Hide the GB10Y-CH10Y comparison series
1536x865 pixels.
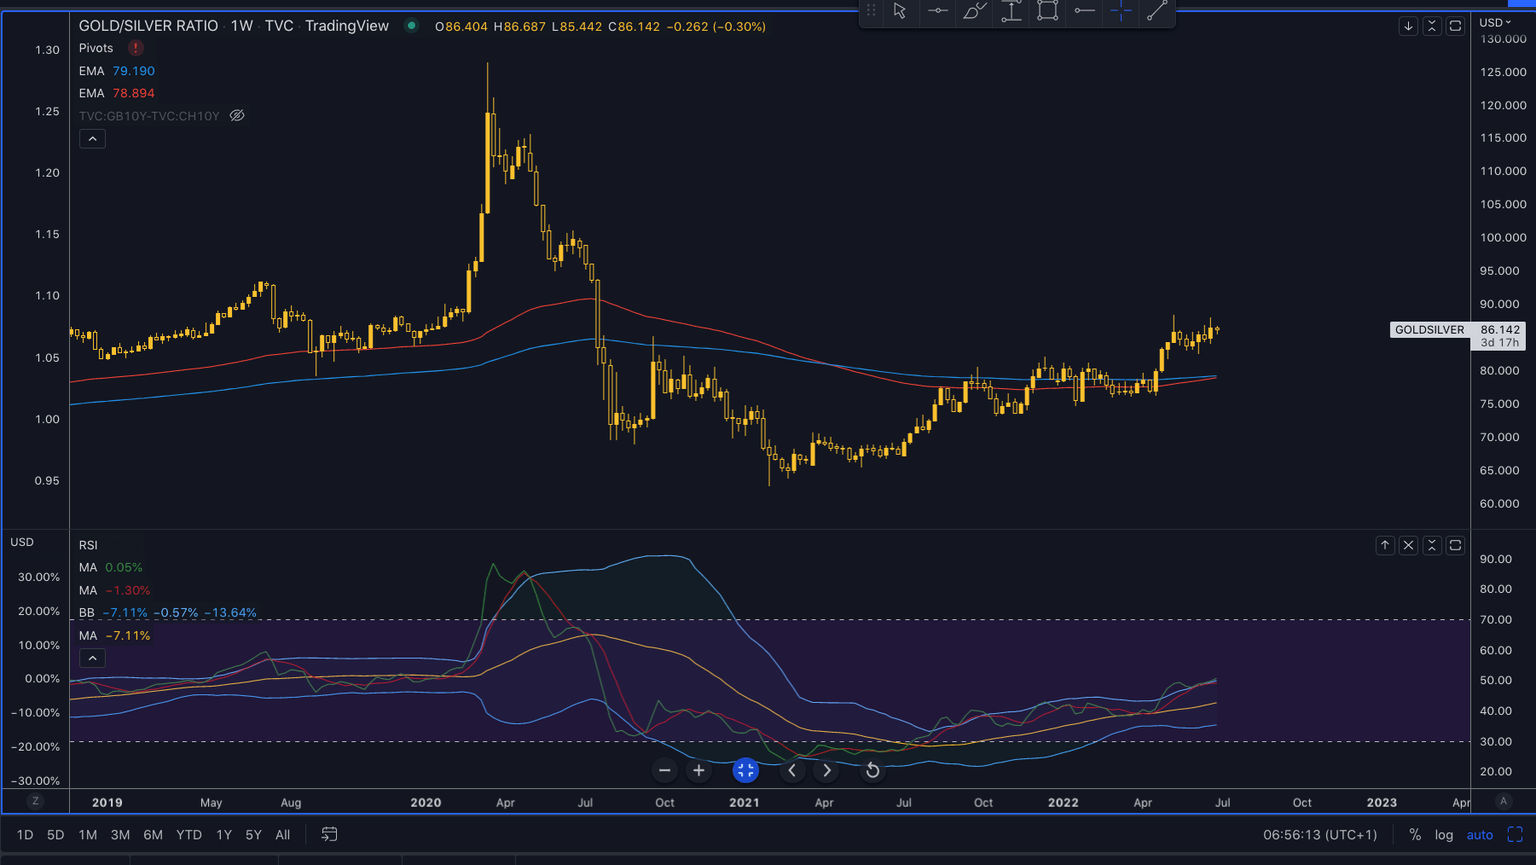tap(237, 115)
